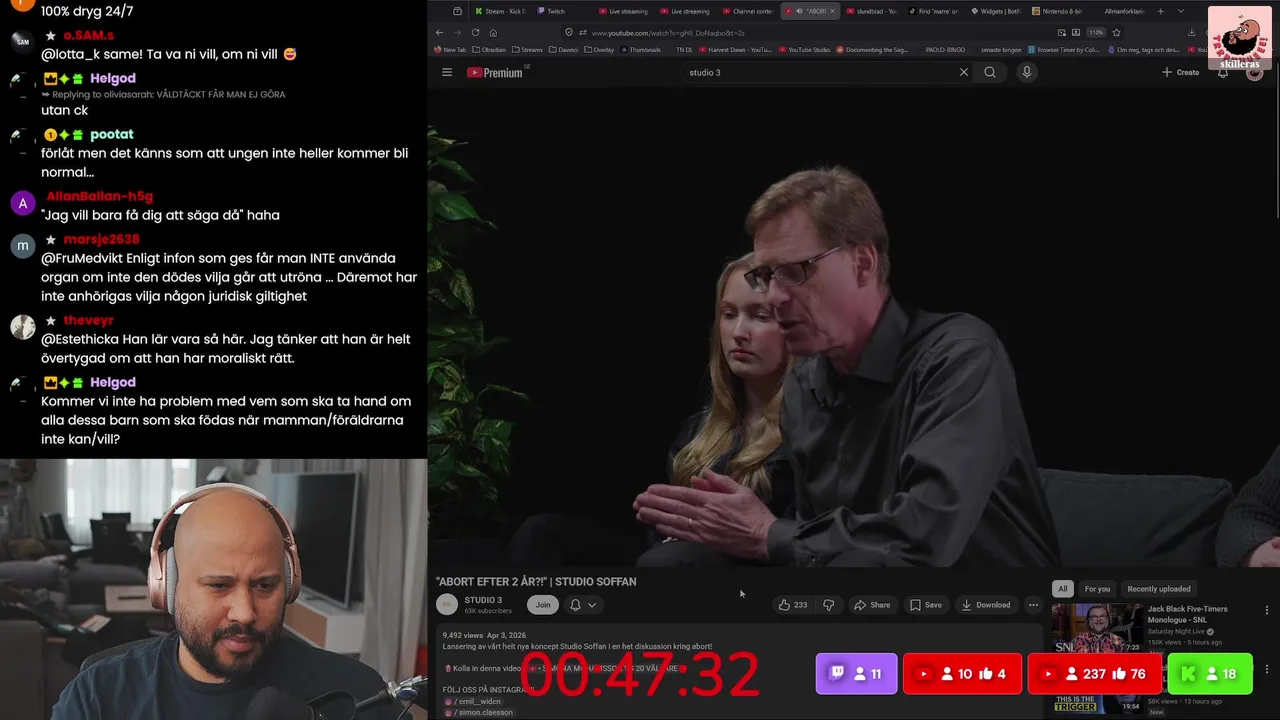The width and height of the screenshot is (1280, 720).
Task: Open the @emil__widen Instagram link
Action: [473, 701]
